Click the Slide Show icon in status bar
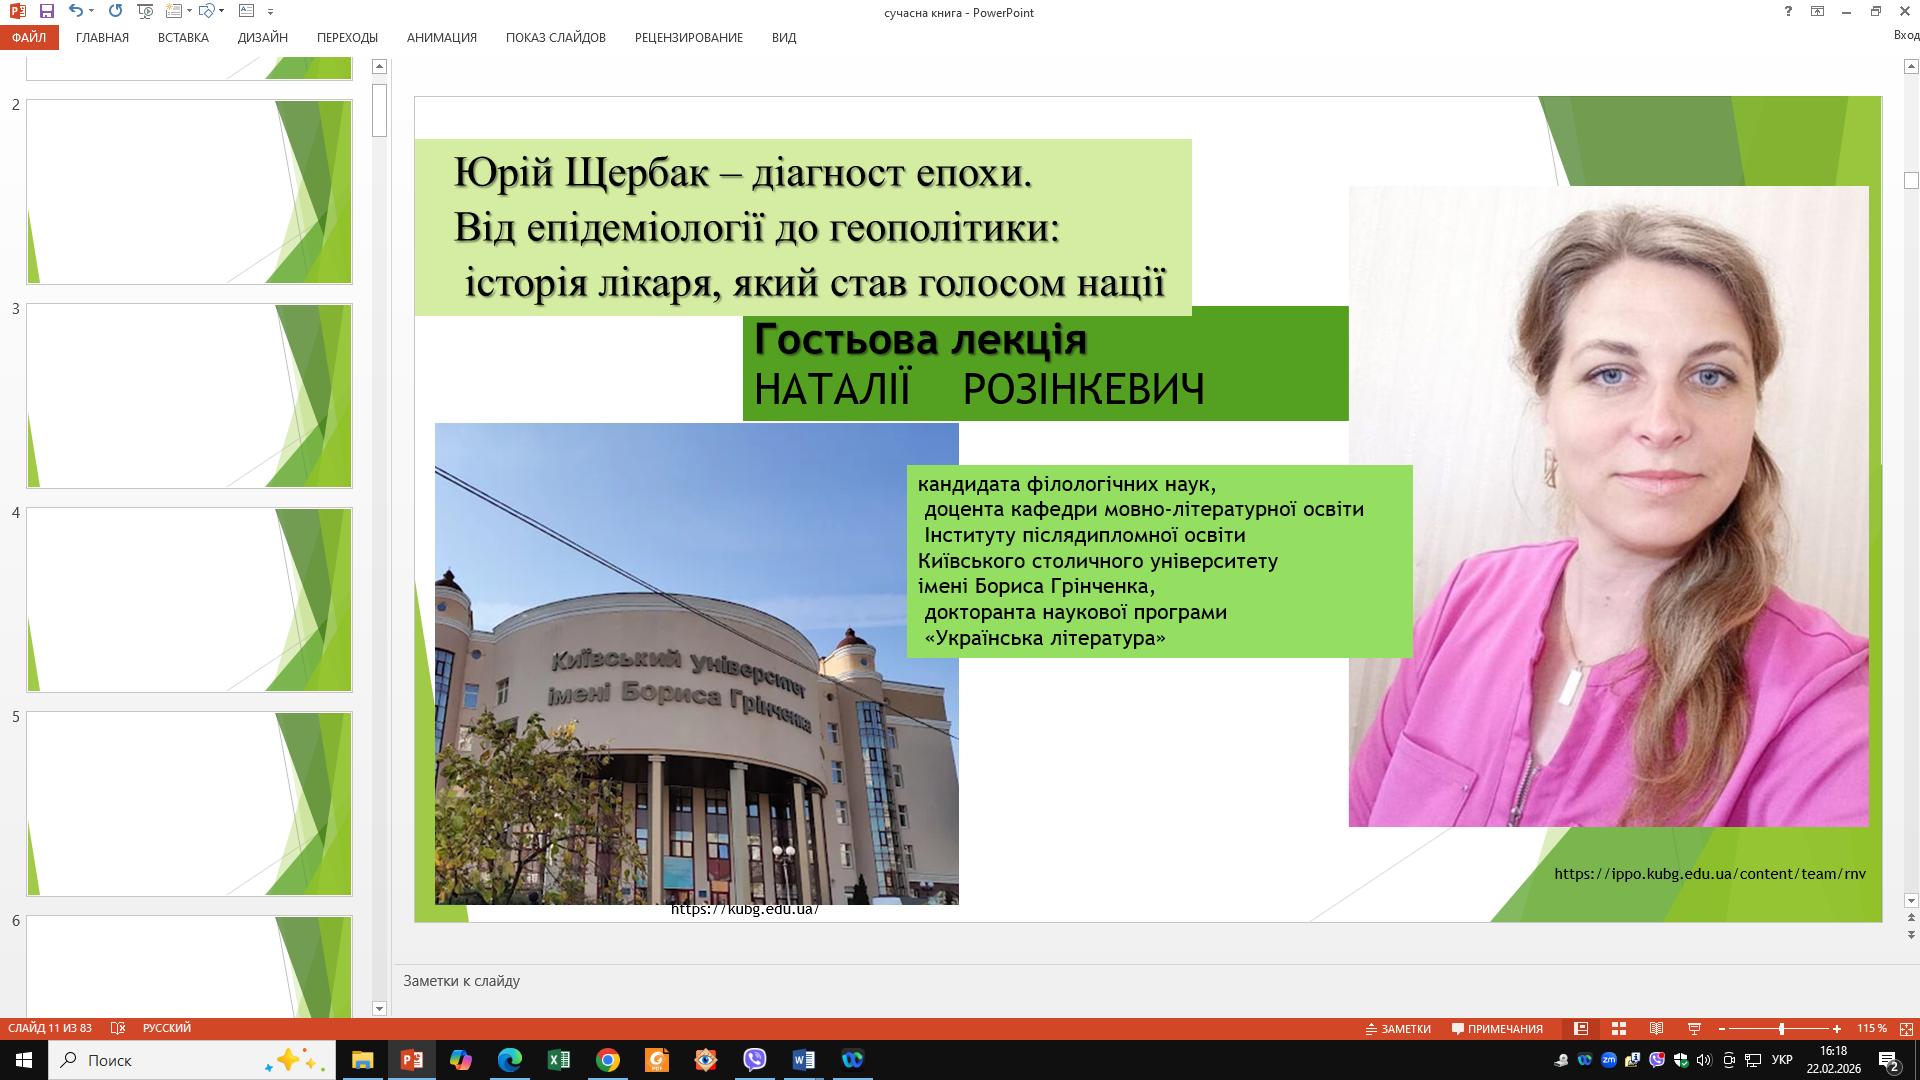Viewport: 1920px width, 1080px height. point(1694,1028)
